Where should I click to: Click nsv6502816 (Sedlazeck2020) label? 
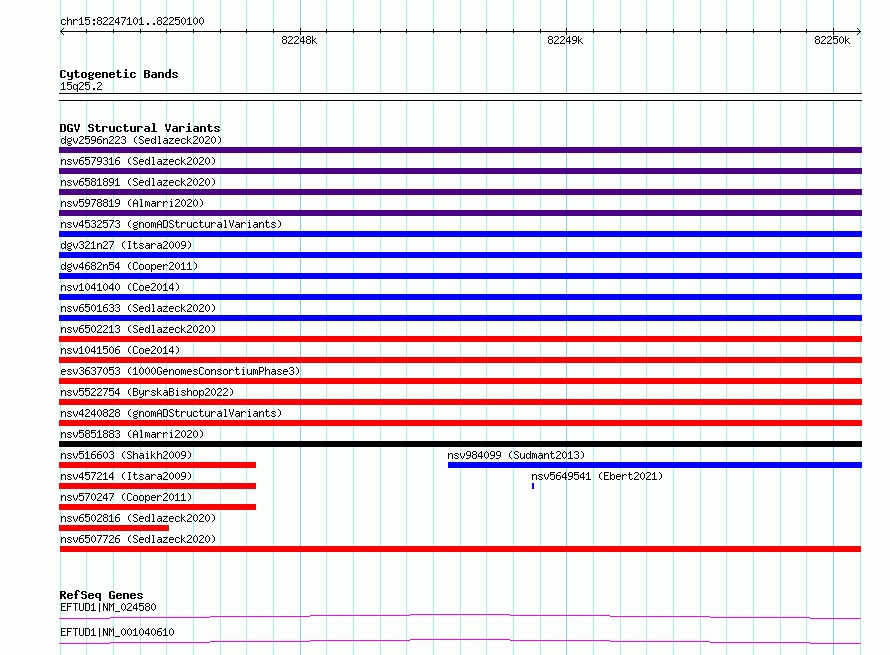(138, 518)
